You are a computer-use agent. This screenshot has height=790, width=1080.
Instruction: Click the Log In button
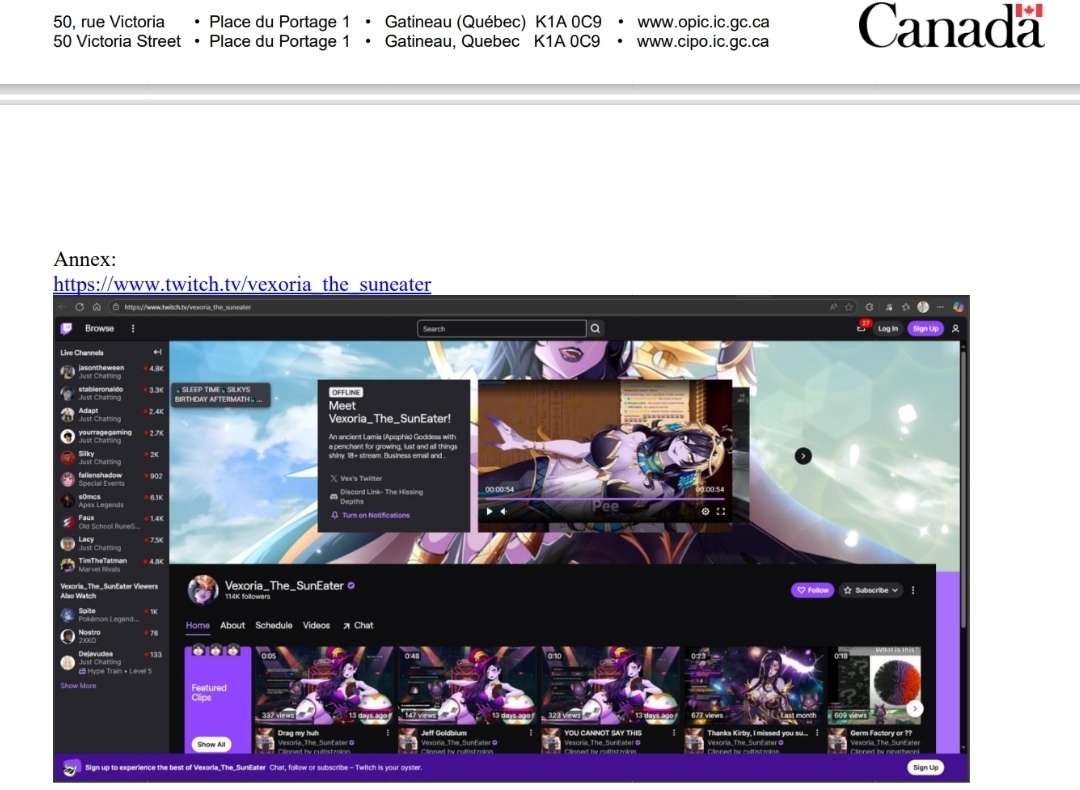[887, 329]
